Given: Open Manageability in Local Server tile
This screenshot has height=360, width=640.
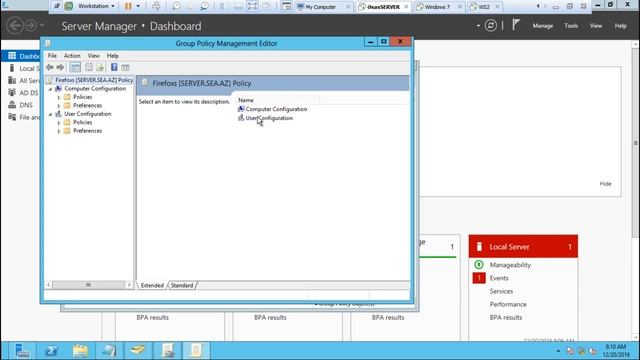Looking at the screenshot, I should pos(510,265).
